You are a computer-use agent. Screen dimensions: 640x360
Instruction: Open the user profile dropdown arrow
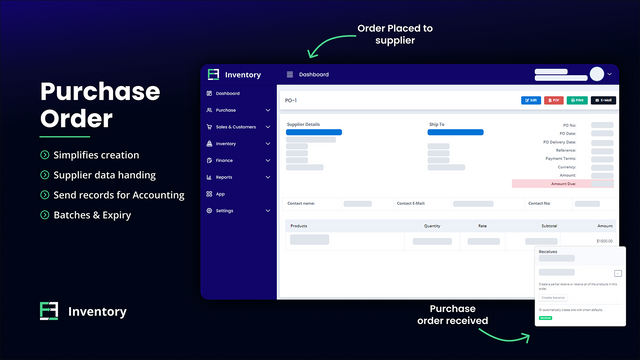609,74
